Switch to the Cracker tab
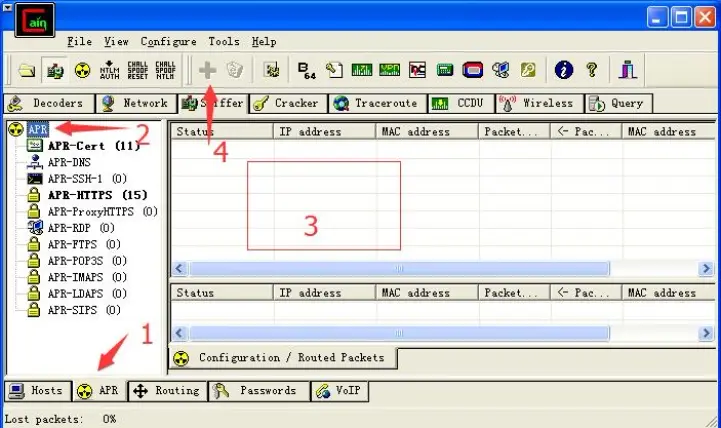 click(288, 103)
